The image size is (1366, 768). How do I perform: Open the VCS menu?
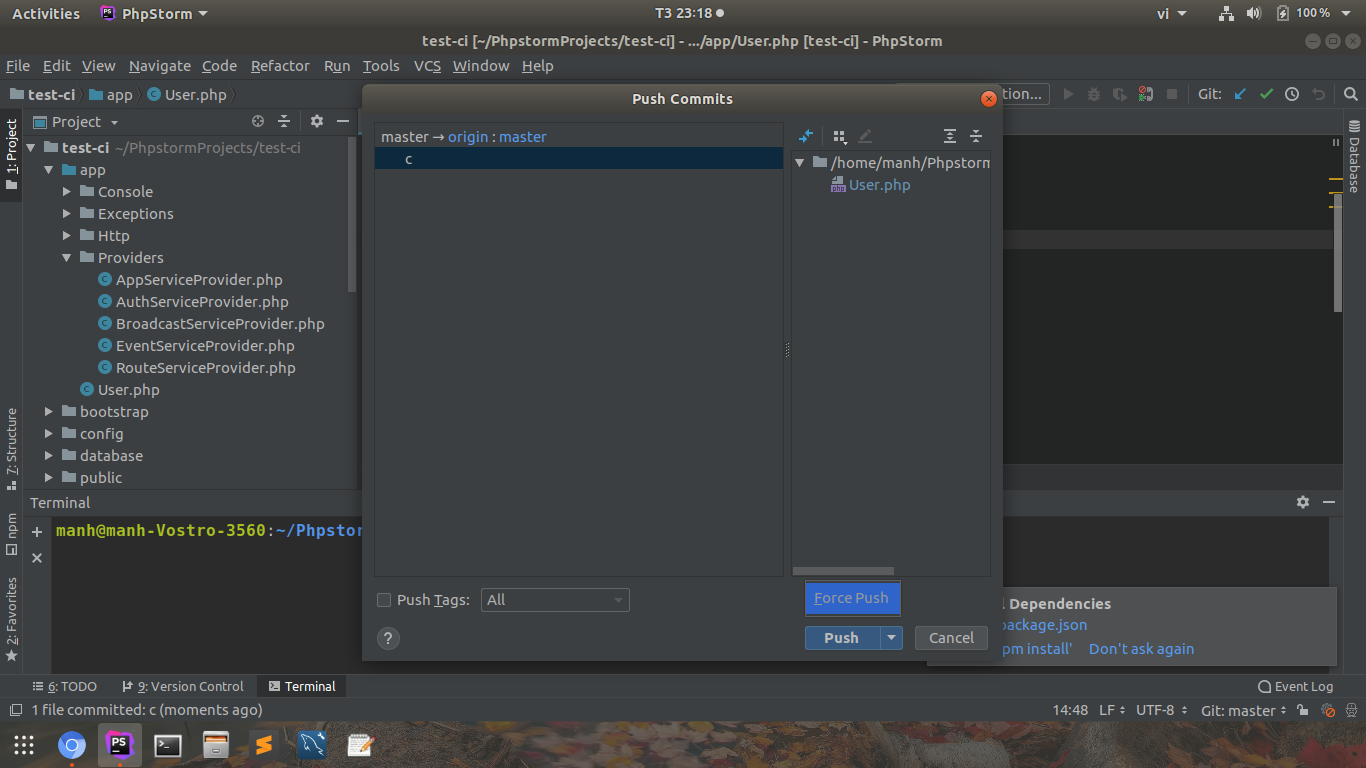pos(427,66)
